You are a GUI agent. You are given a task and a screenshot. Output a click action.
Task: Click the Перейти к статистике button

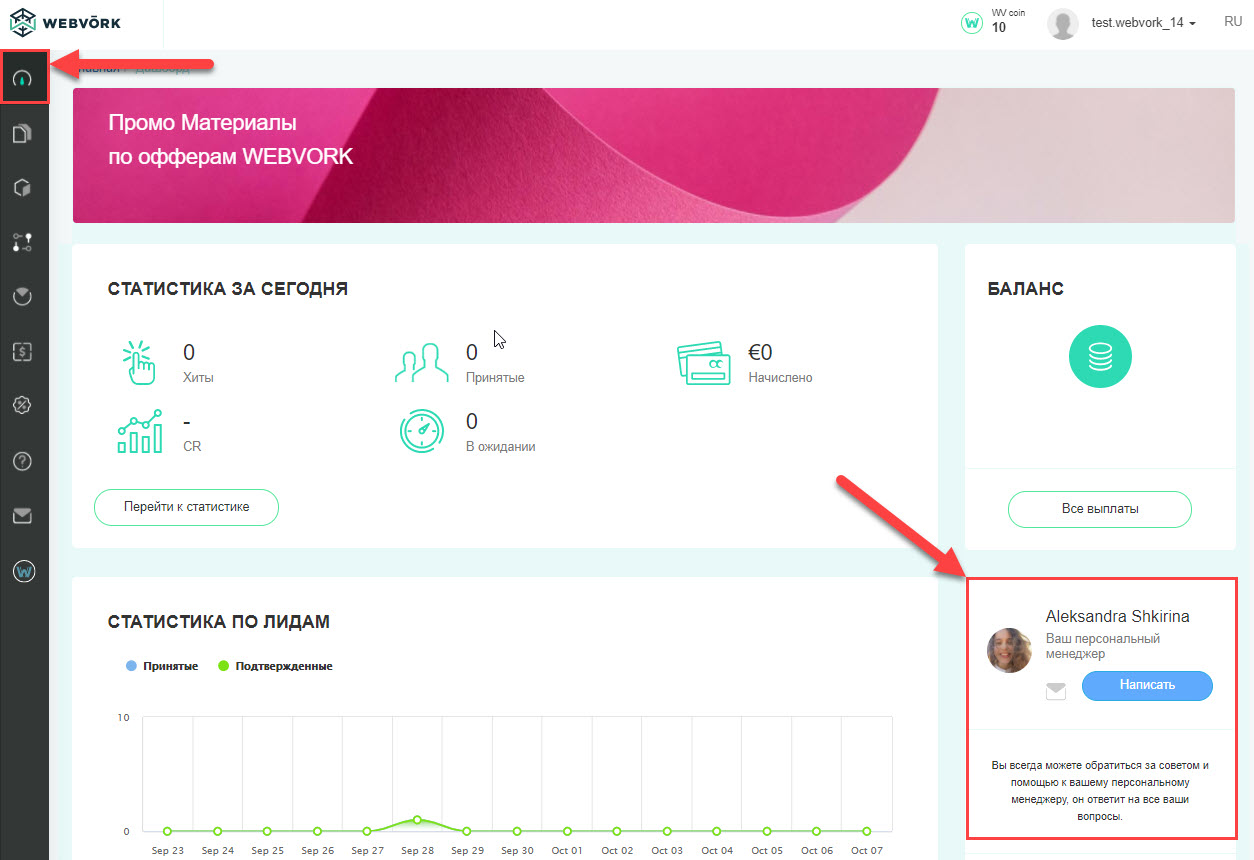point(186,507)
